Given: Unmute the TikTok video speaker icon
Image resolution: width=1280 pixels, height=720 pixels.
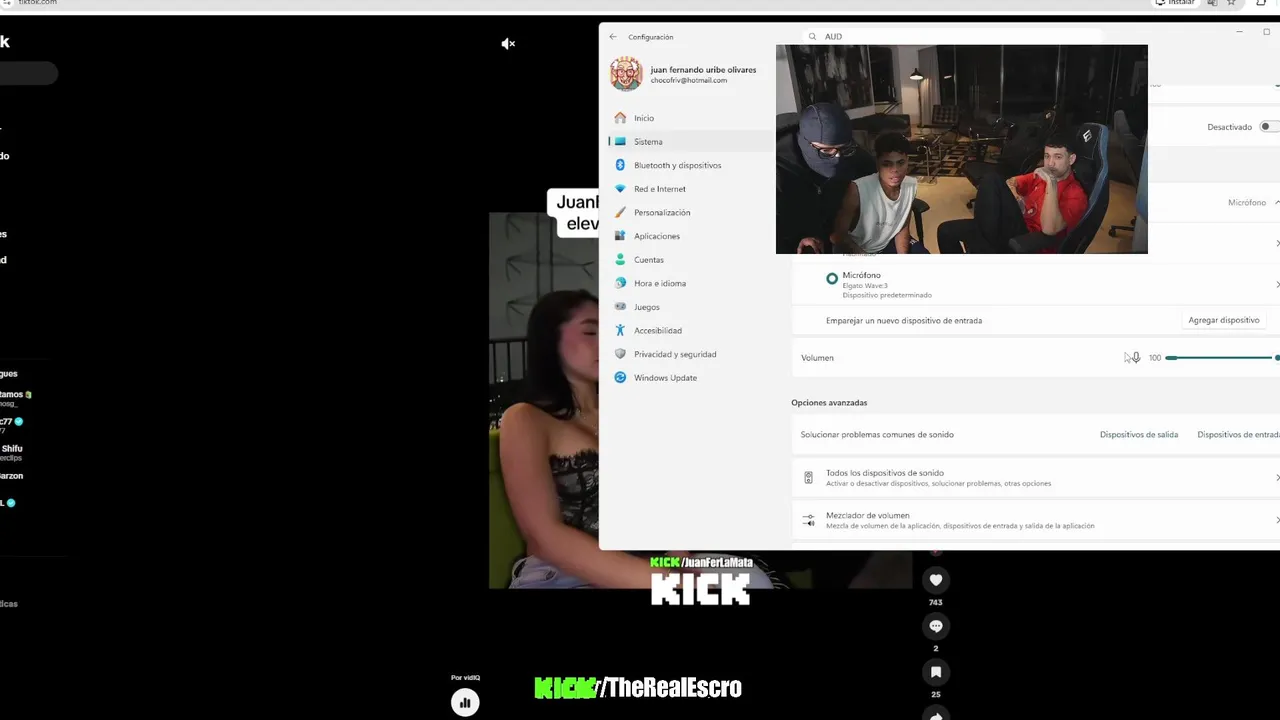Looking at the screenshot, I should coord(508,44).
